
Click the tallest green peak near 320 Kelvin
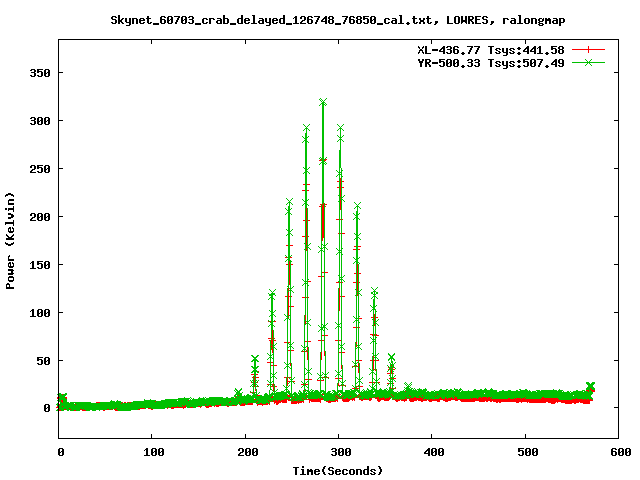pos(323,102)
